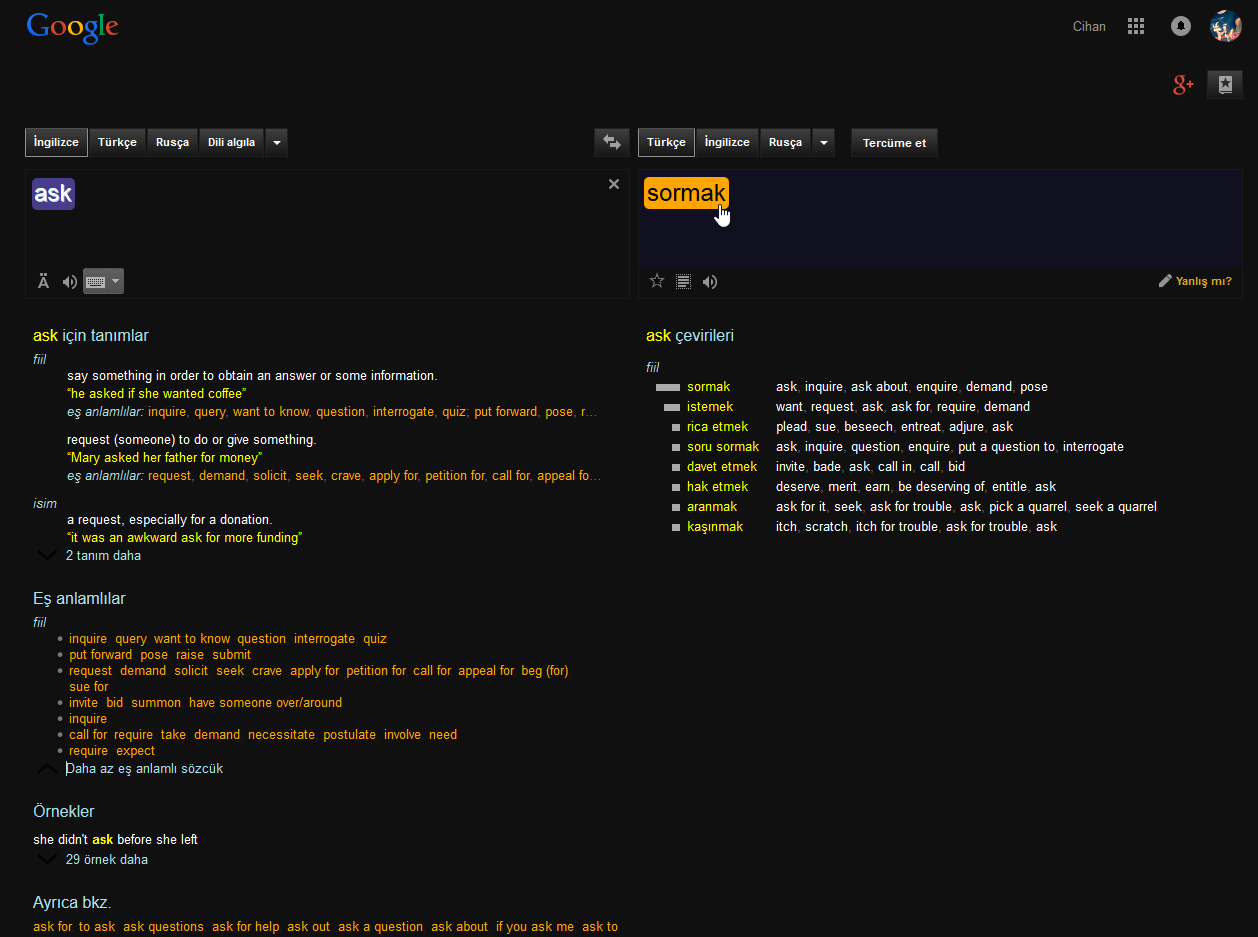Screen dimensions: 1258x937
Task: Open the account profile picture
Action: click(1226, 26)
